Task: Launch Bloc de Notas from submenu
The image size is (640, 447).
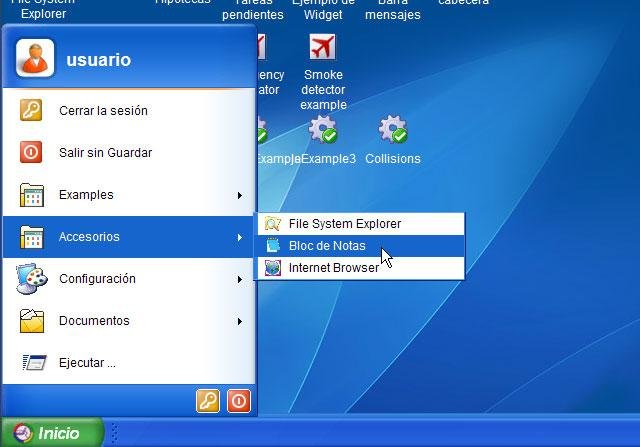Action: click(x=361, y=246)
